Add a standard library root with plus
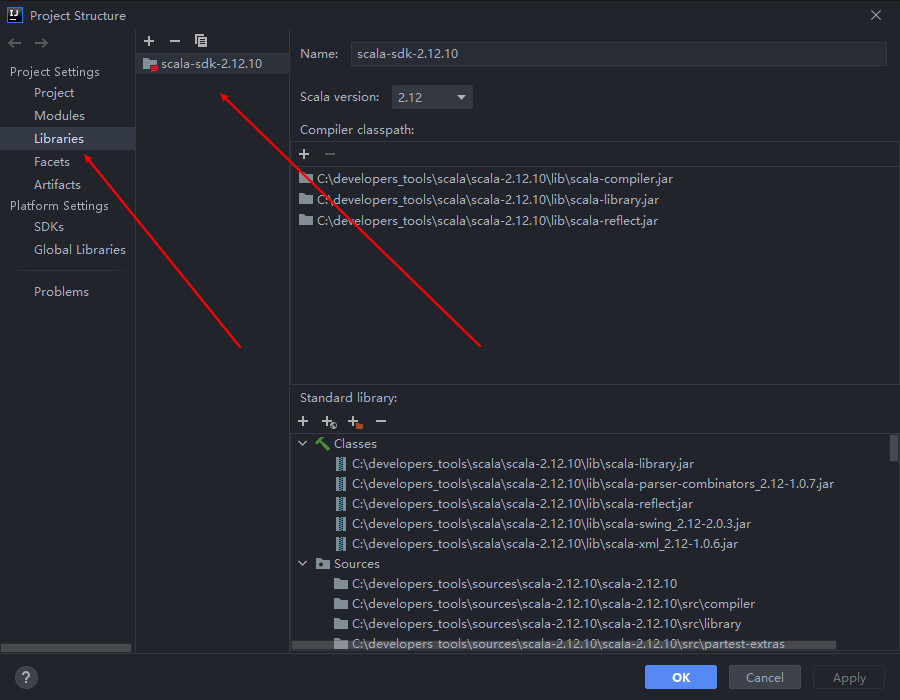This screenshot has height=700, width=900. point(303,421)
